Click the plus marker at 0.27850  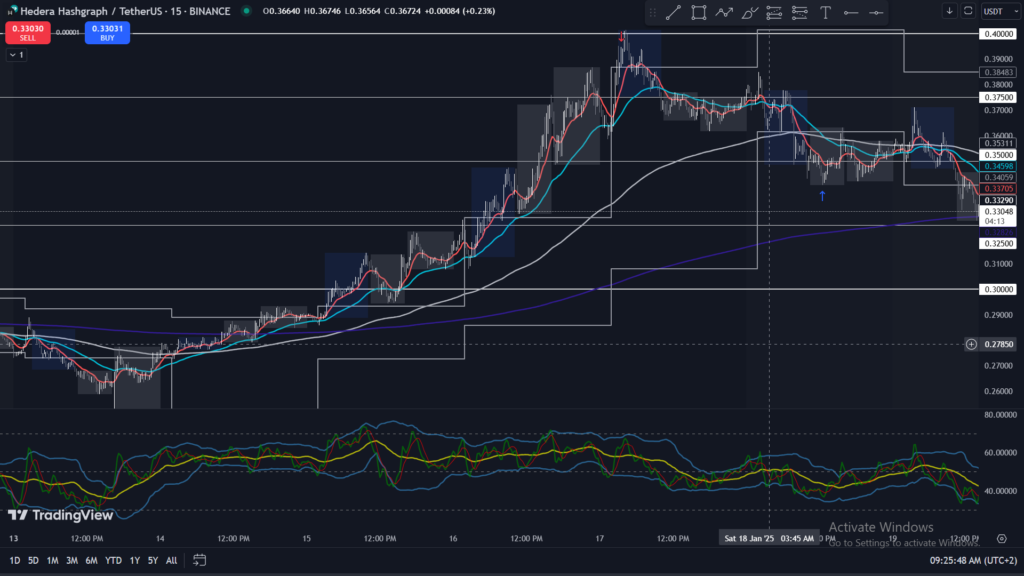point(971,344)
